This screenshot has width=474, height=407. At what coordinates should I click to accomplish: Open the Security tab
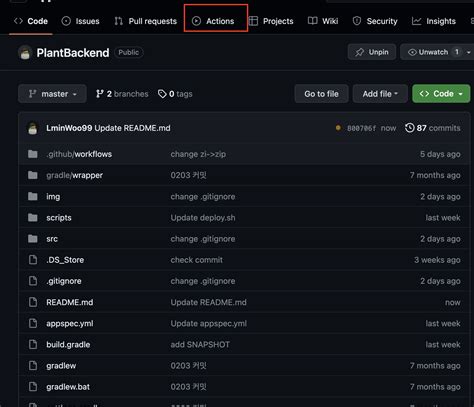(375, 21)
